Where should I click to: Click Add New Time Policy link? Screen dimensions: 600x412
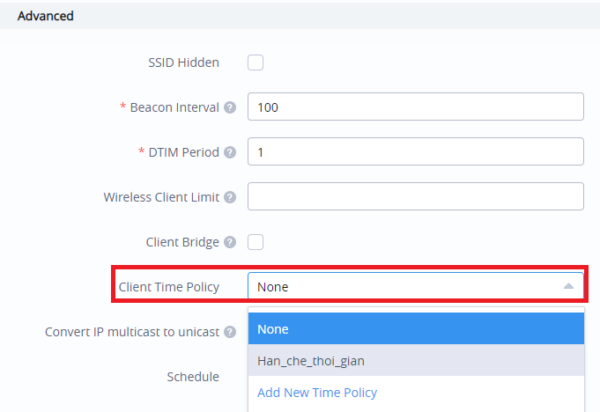317,392
